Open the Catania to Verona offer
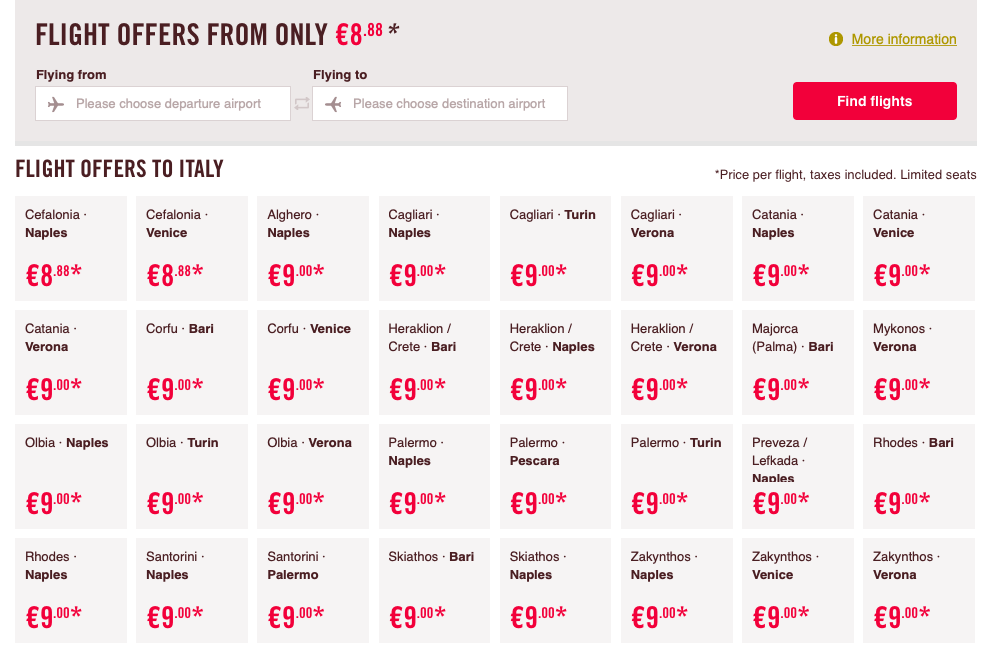 click(71, 362)
